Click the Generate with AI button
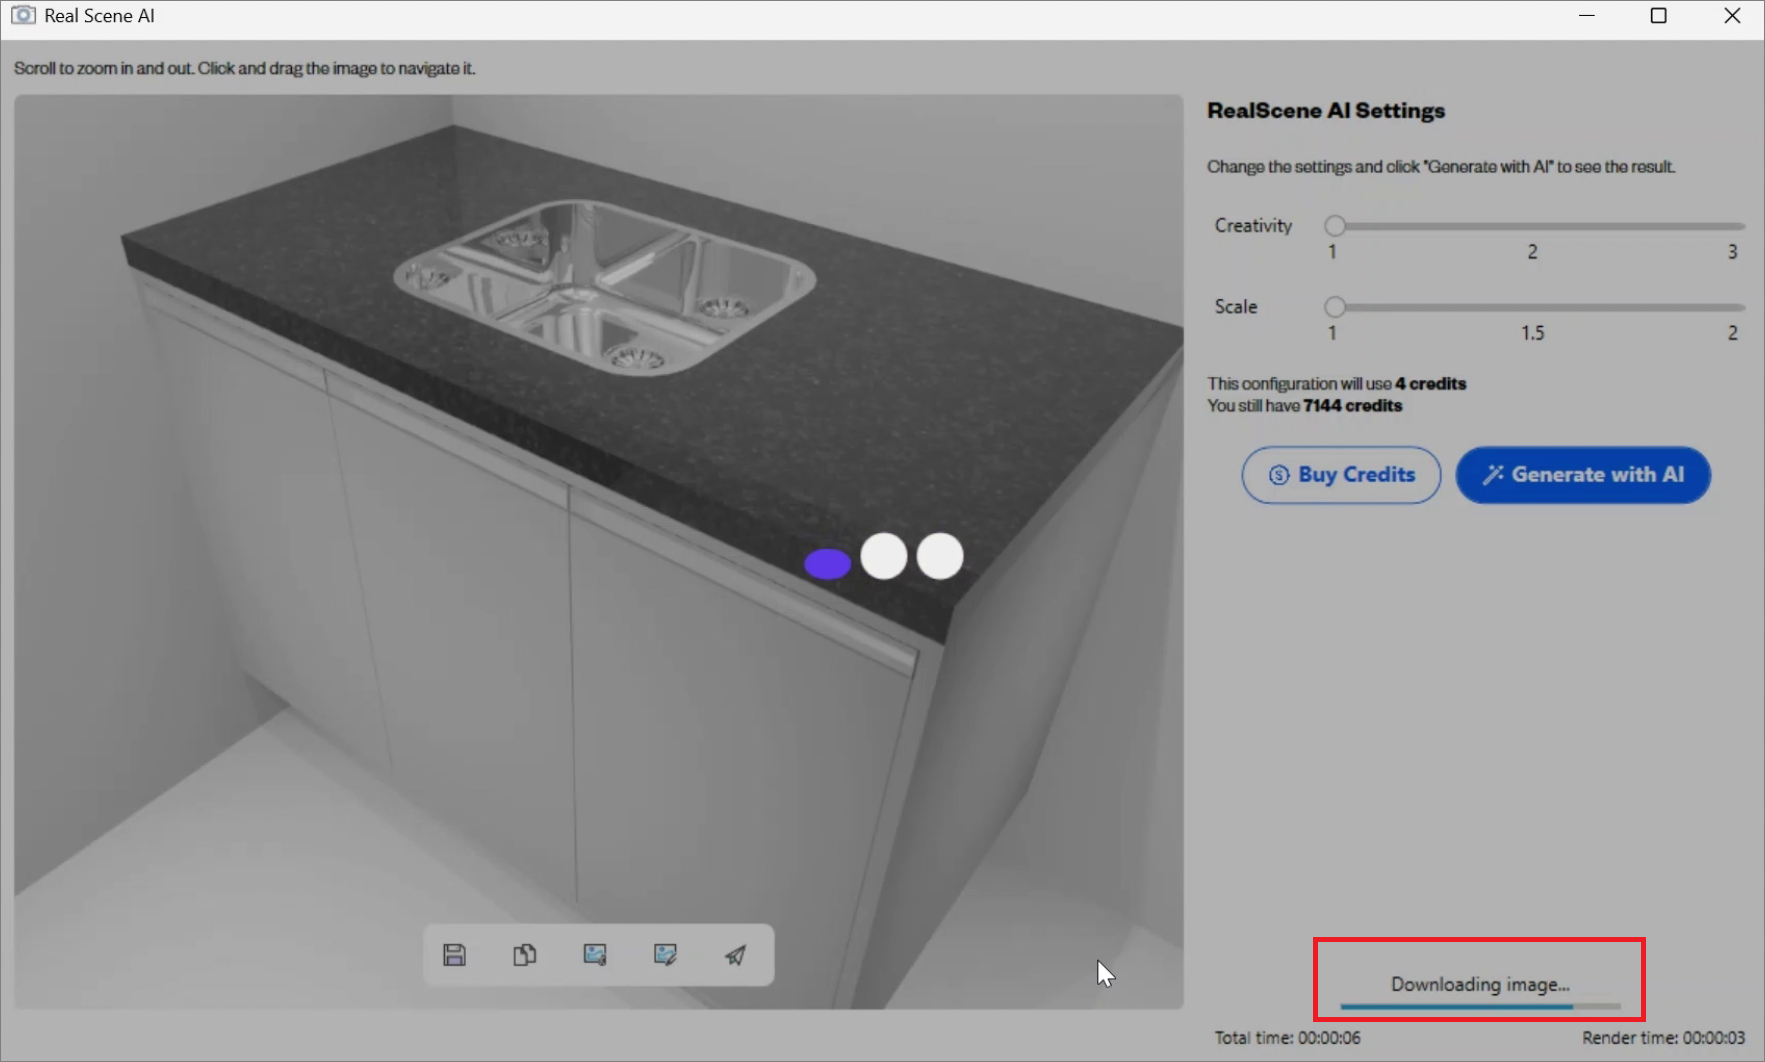This screenshot has height=1062, width=1765. [1583, 475]
